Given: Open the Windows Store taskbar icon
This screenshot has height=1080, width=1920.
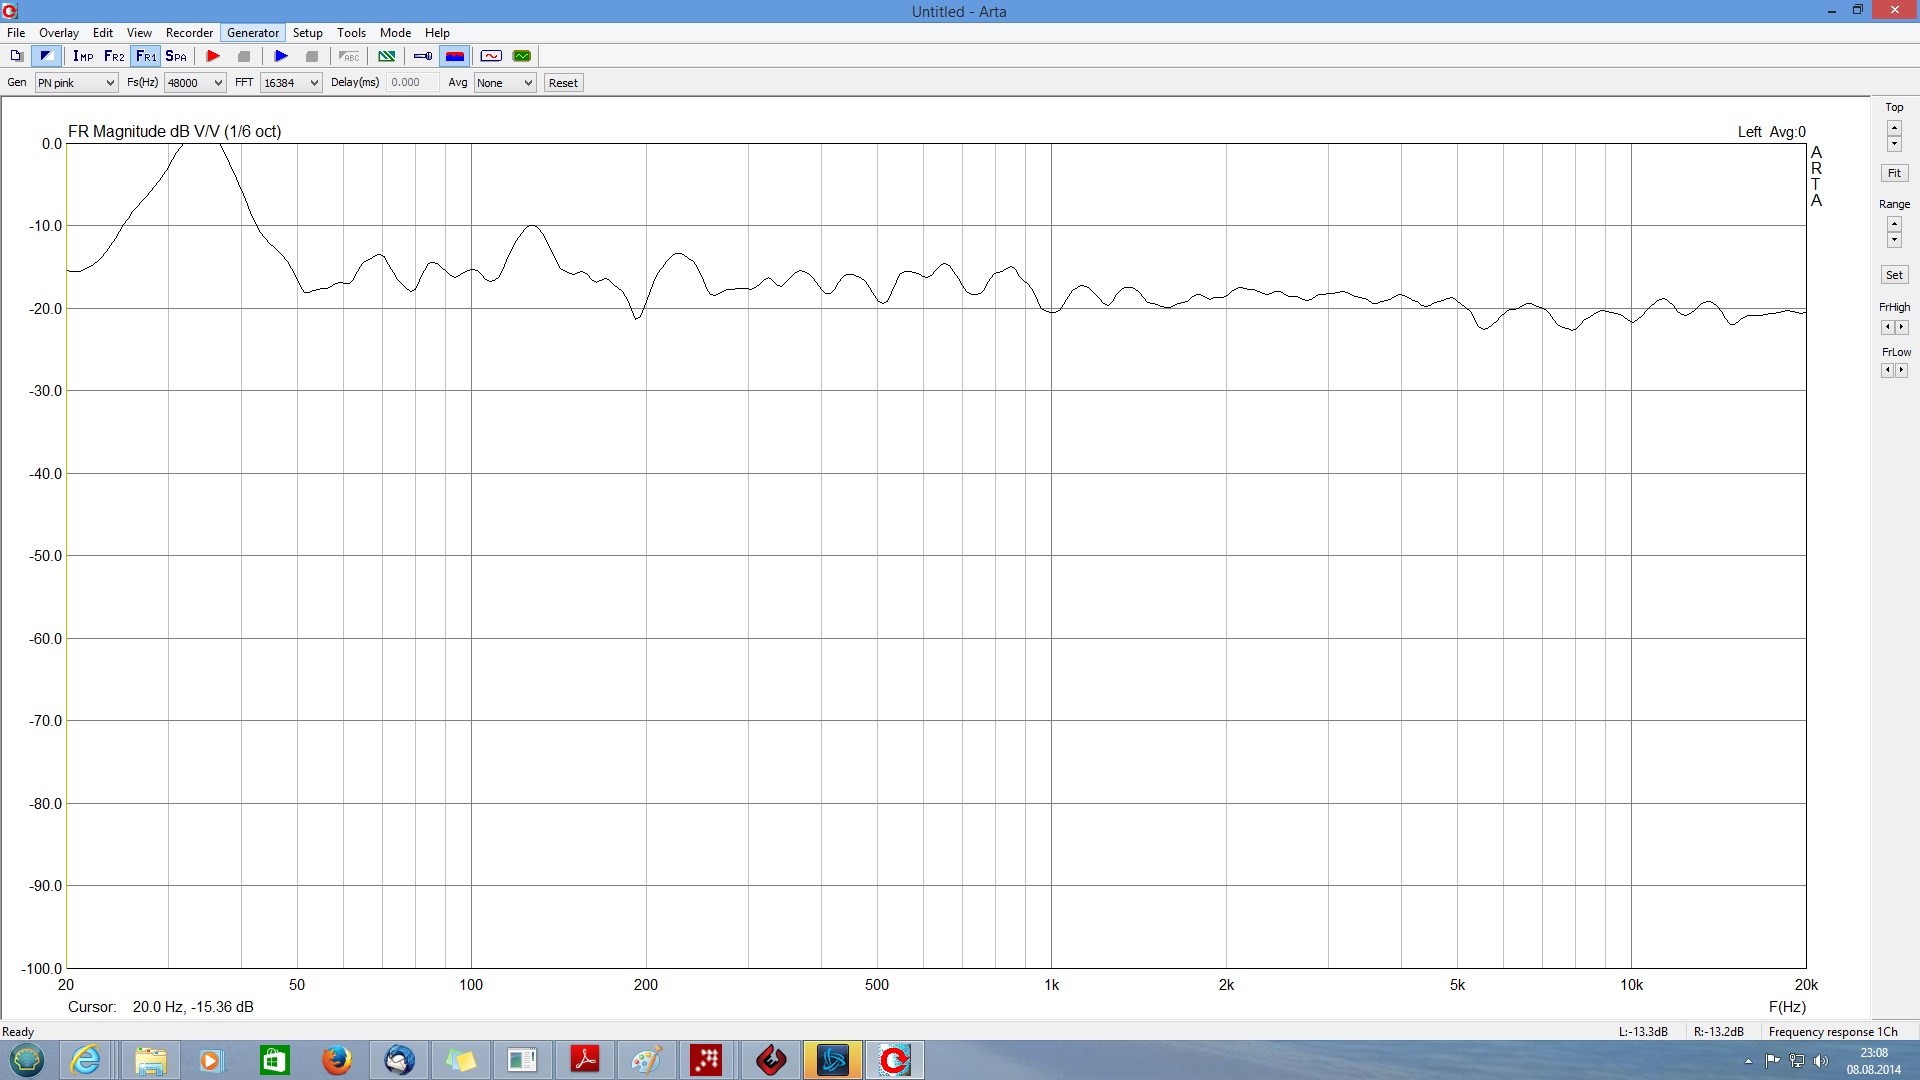Looking at the screenshot, I should point(274,1060).
